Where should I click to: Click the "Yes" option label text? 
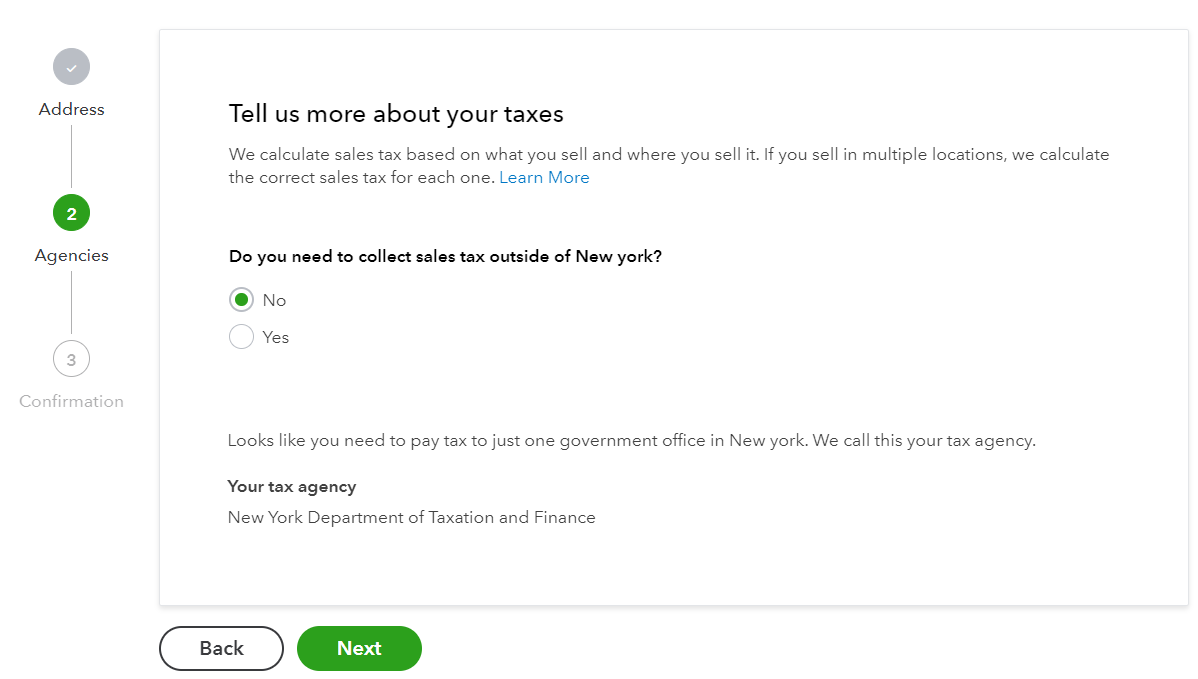276,337
